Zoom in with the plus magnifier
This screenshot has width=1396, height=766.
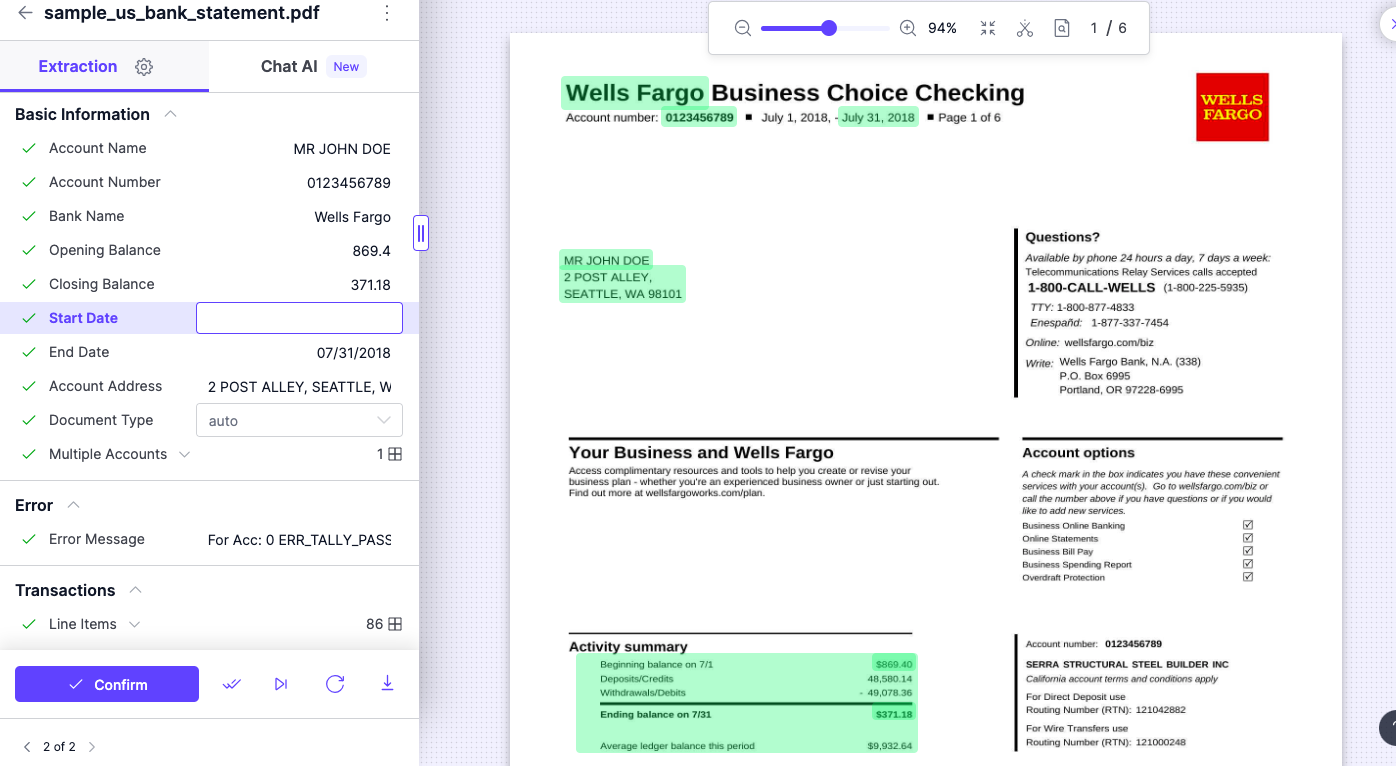[x=908, y=28]
